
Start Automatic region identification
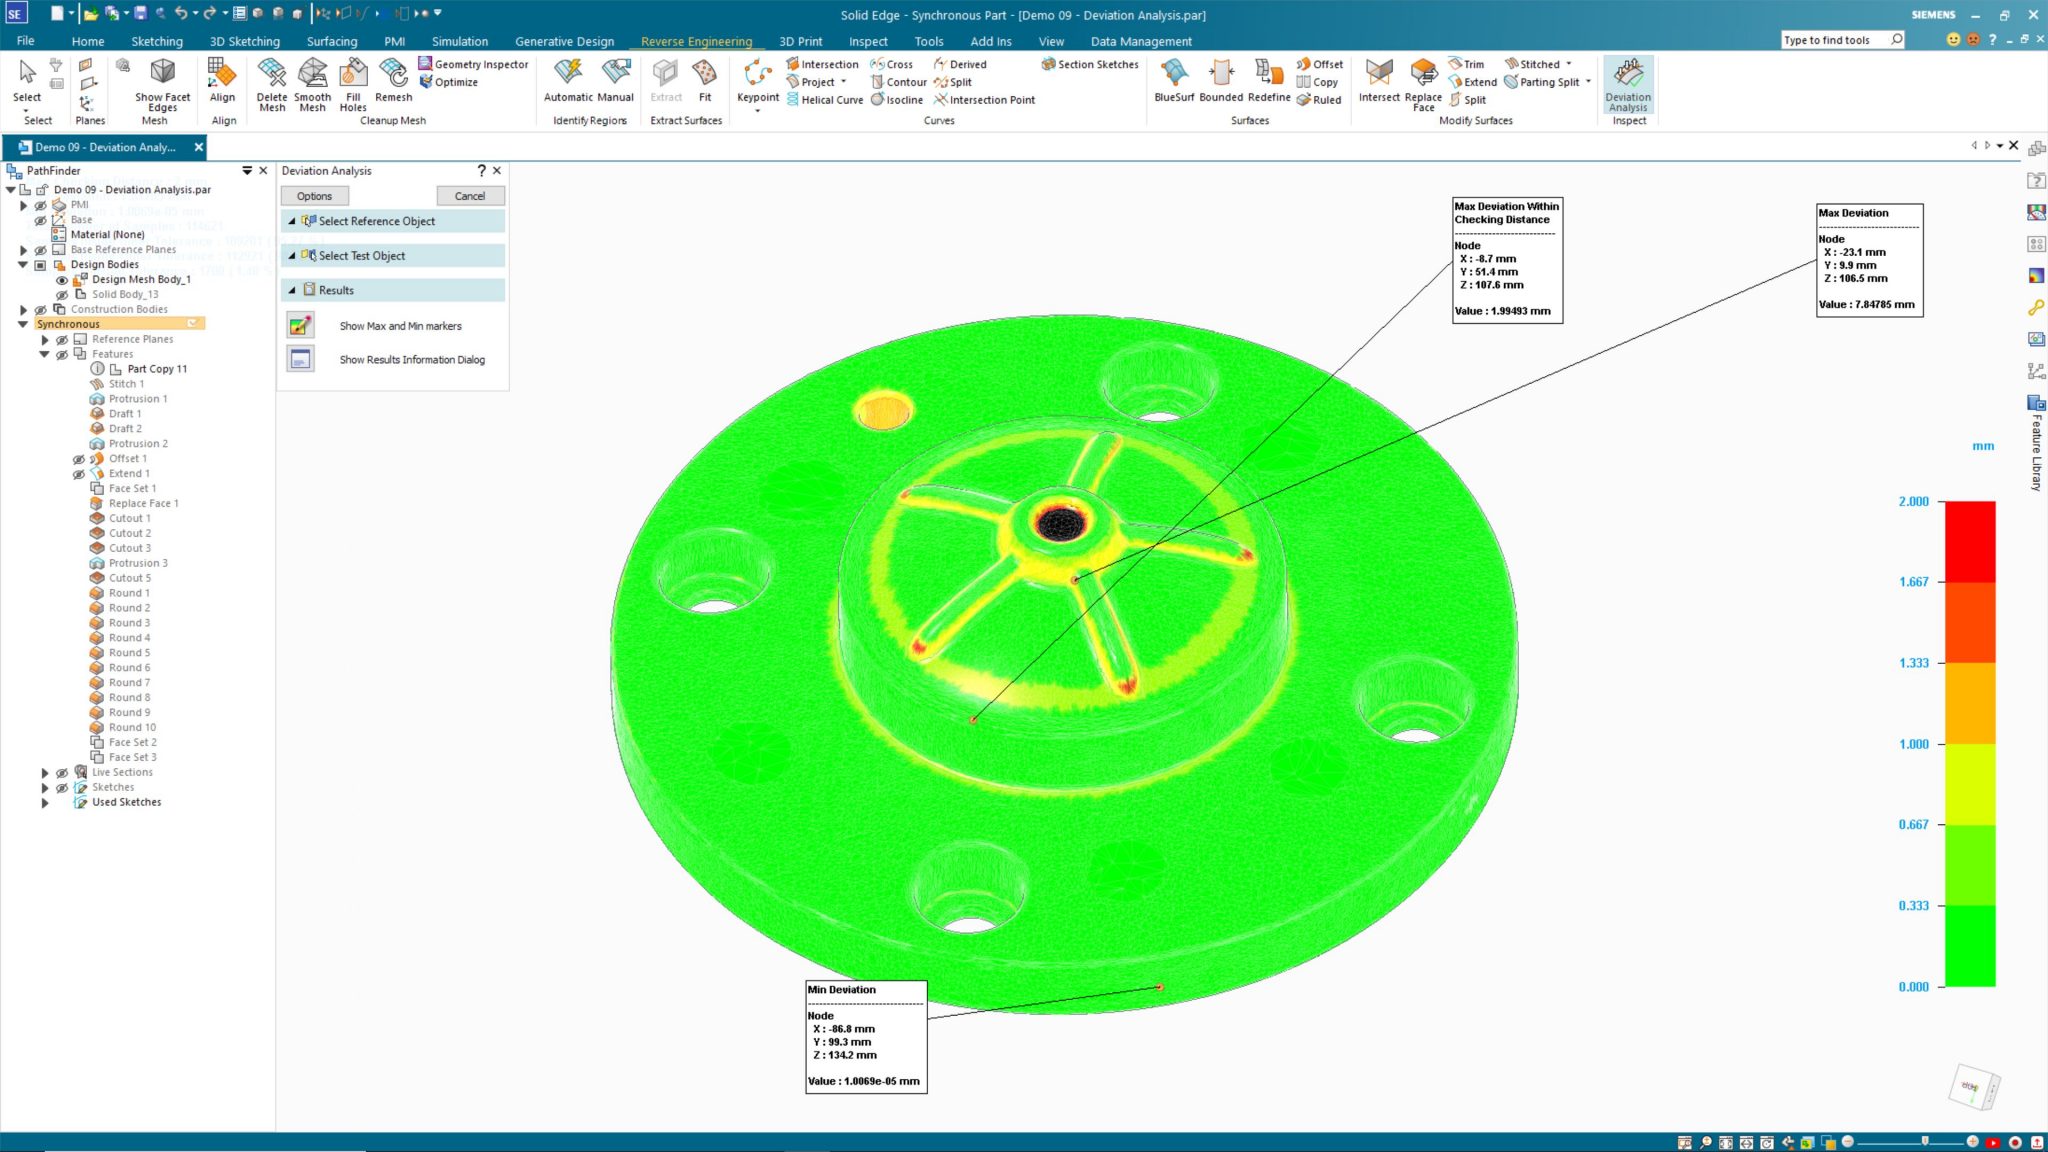pos(568,80)
